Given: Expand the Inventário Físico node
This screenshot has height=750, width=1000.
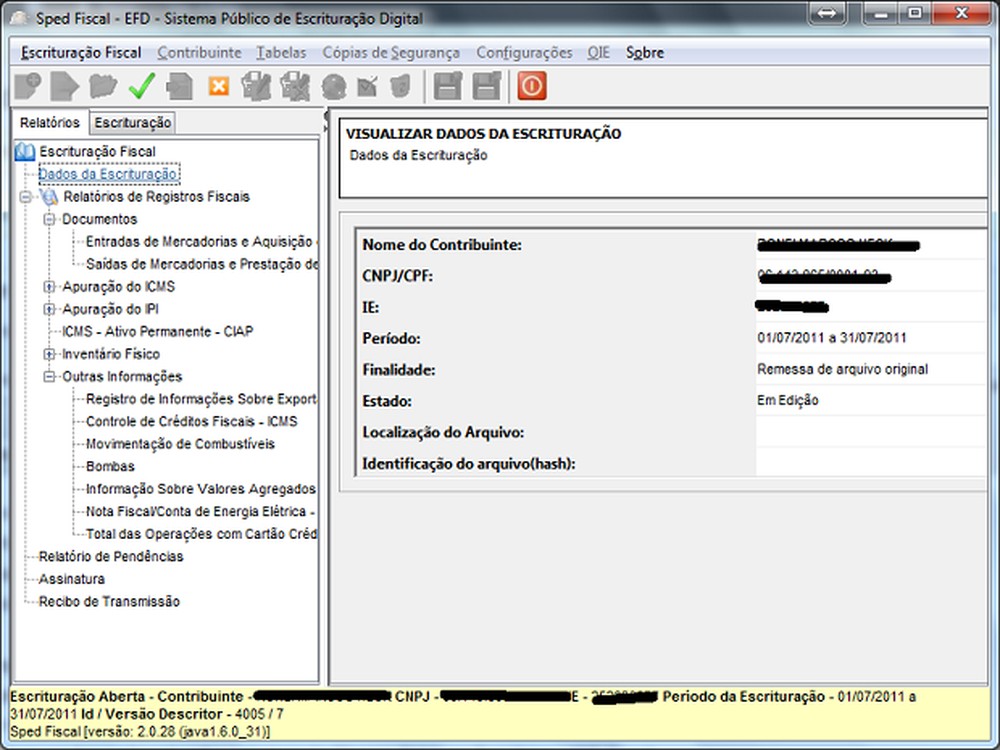Looking at the screenshot, I should 49,354.
